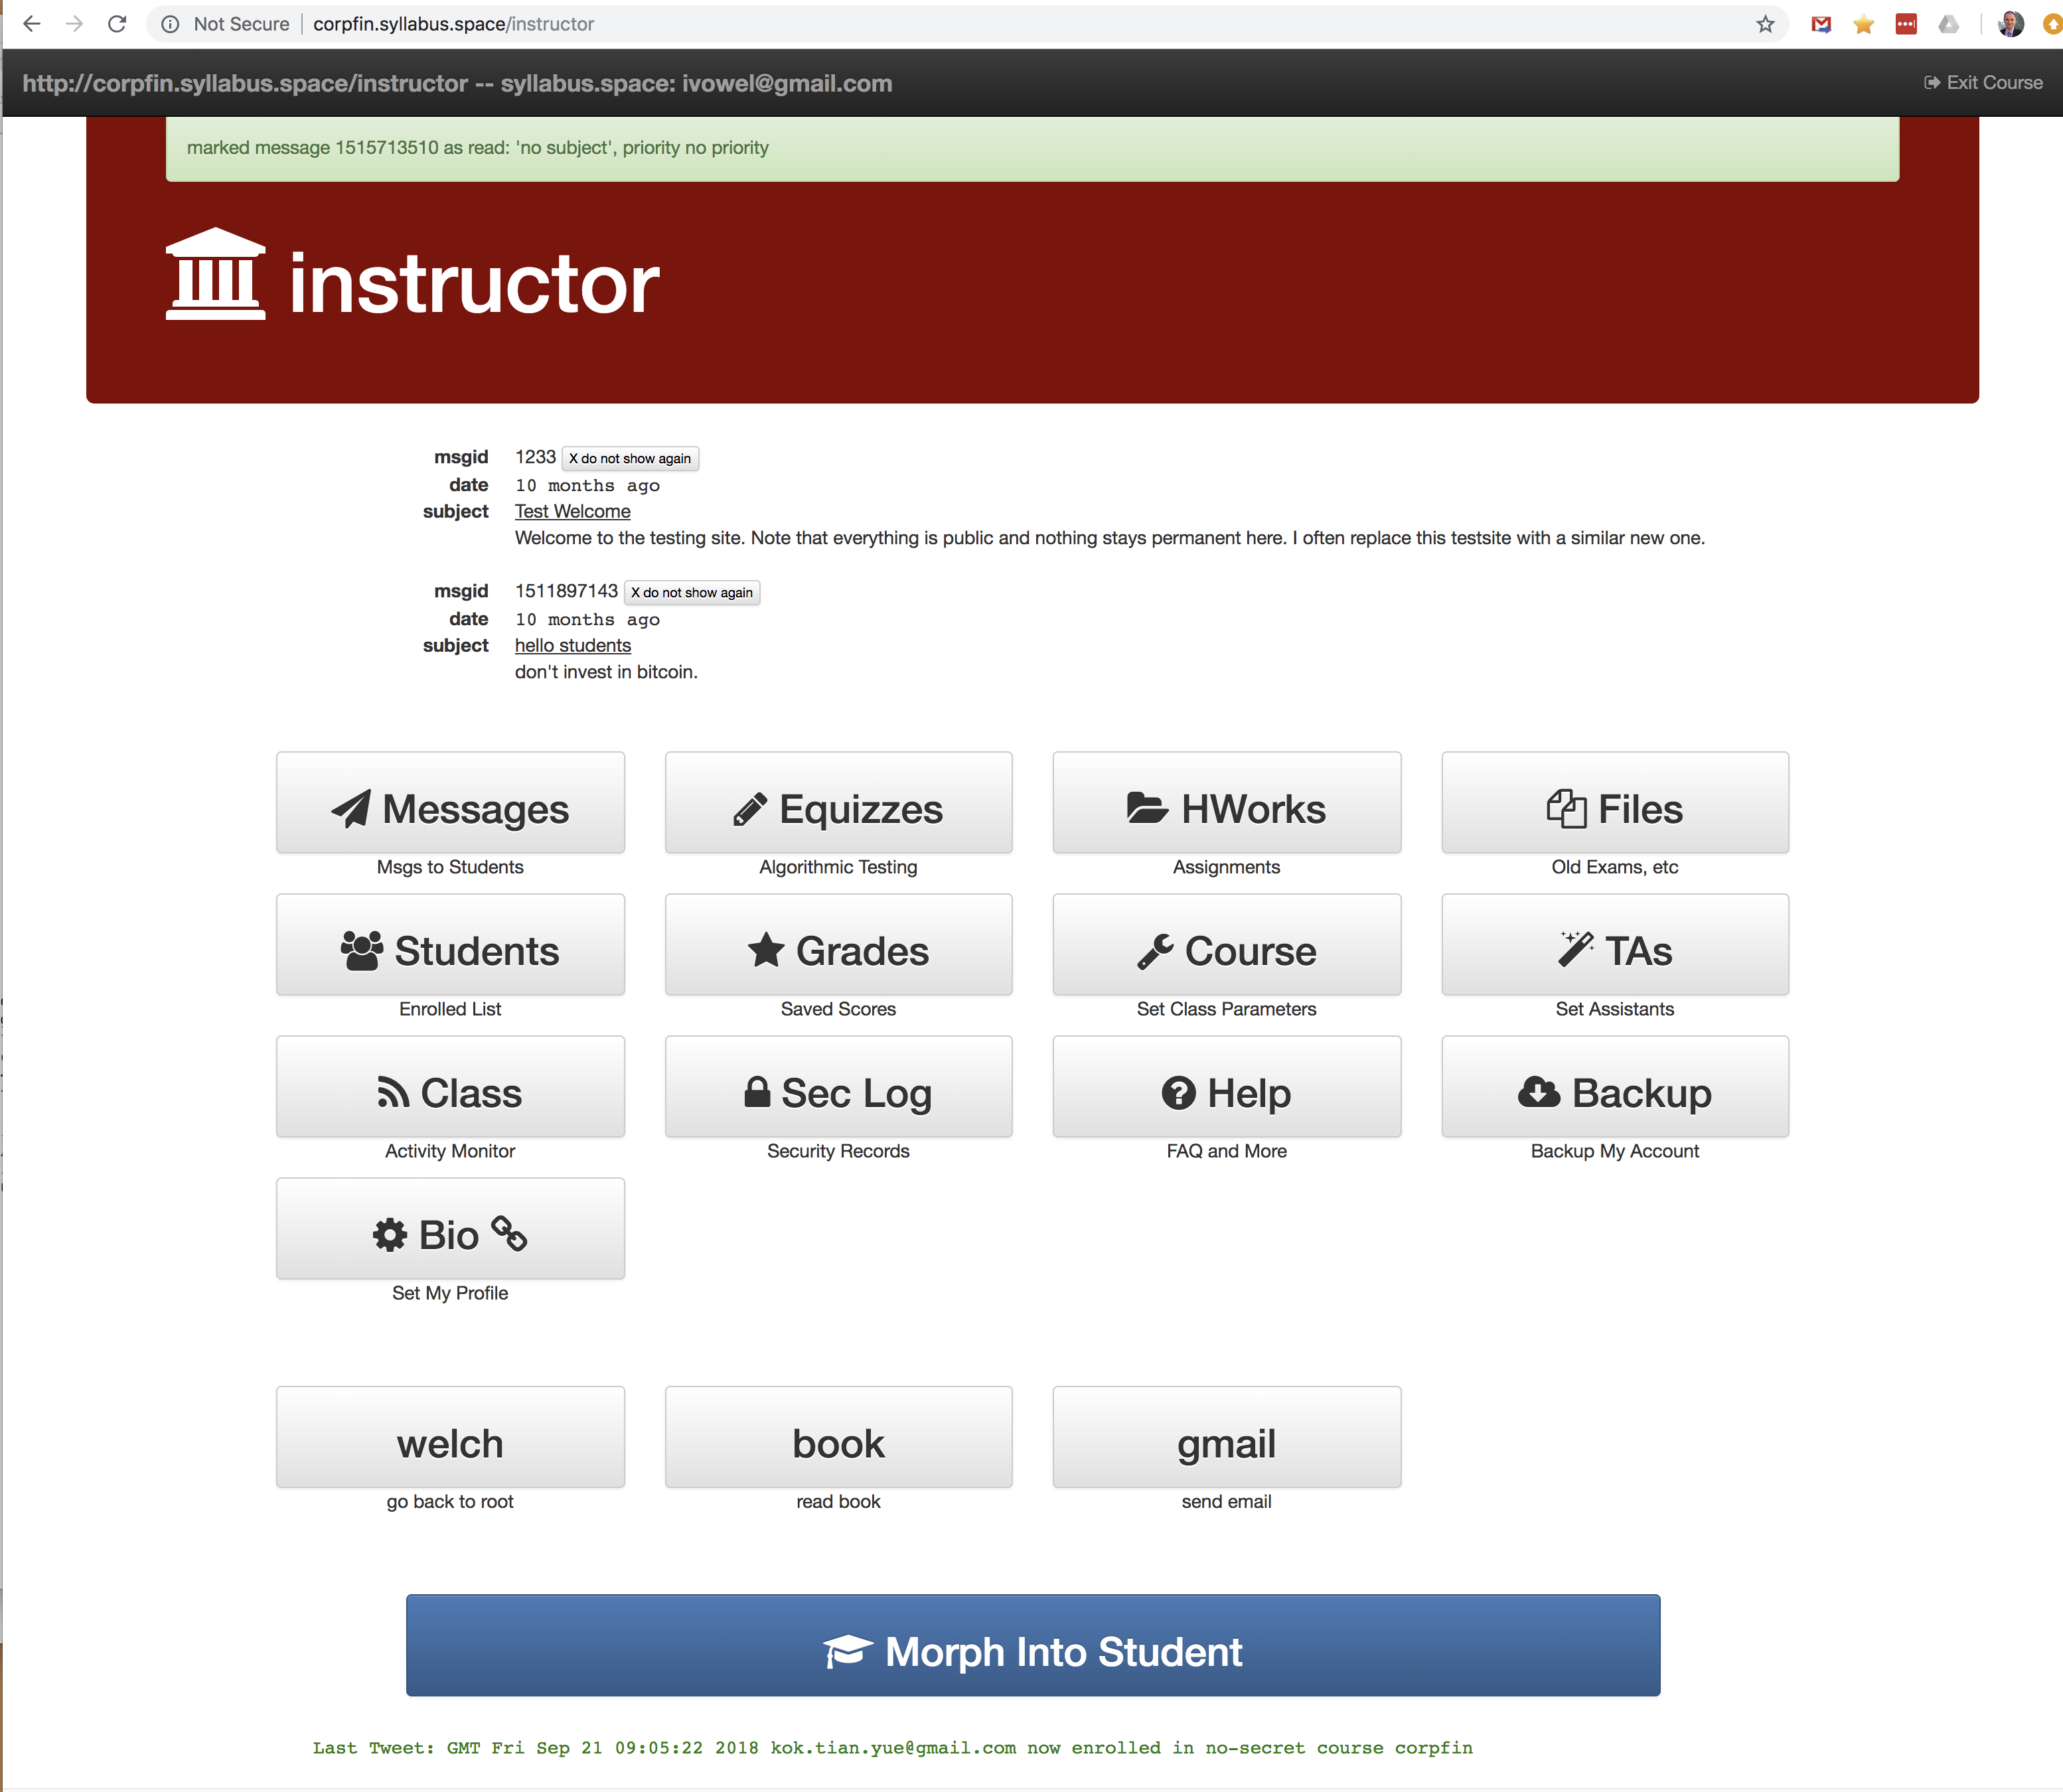This screenshot has height=1792, width=2063.
Task: Open the Messages paper plane button
Action: click(450, 804)
